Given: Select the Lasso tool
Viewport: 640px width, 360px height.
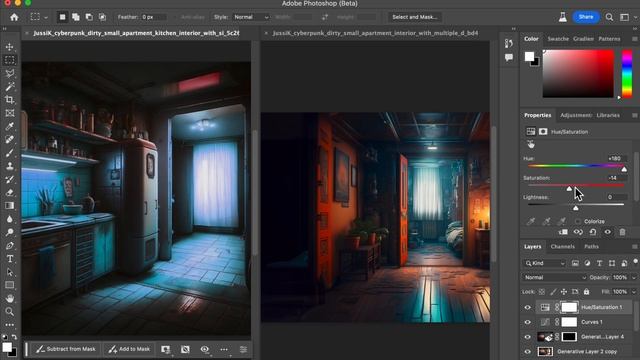Looking at the screenshot, I should pos(10,73).
